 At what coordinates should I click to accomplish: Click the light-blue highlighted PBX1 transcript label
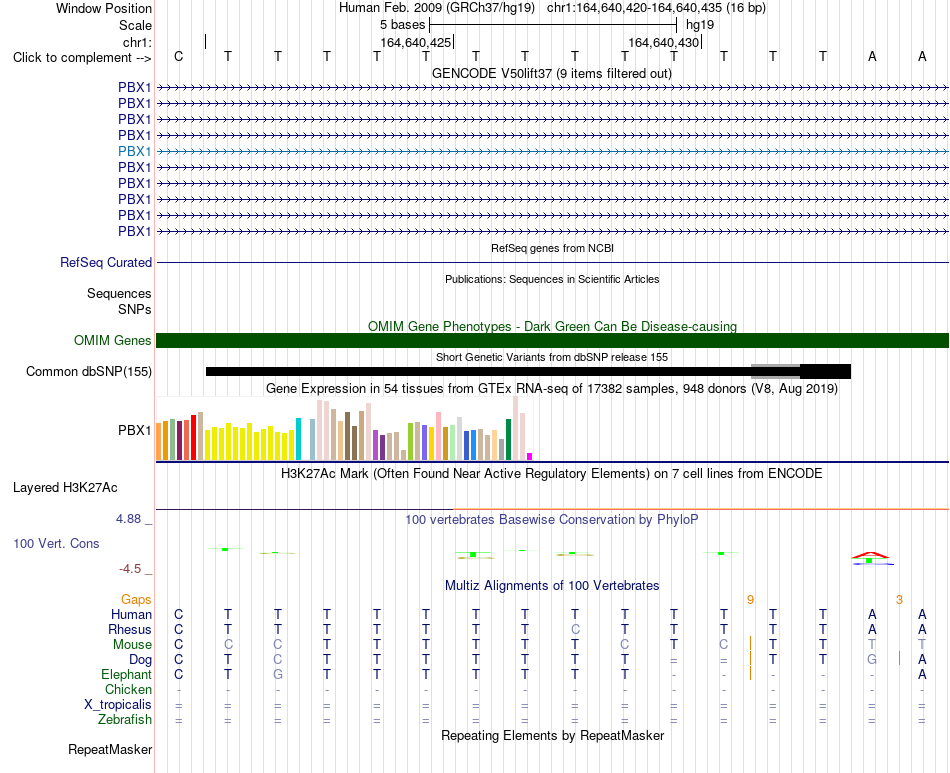click(x=135, y=151)
